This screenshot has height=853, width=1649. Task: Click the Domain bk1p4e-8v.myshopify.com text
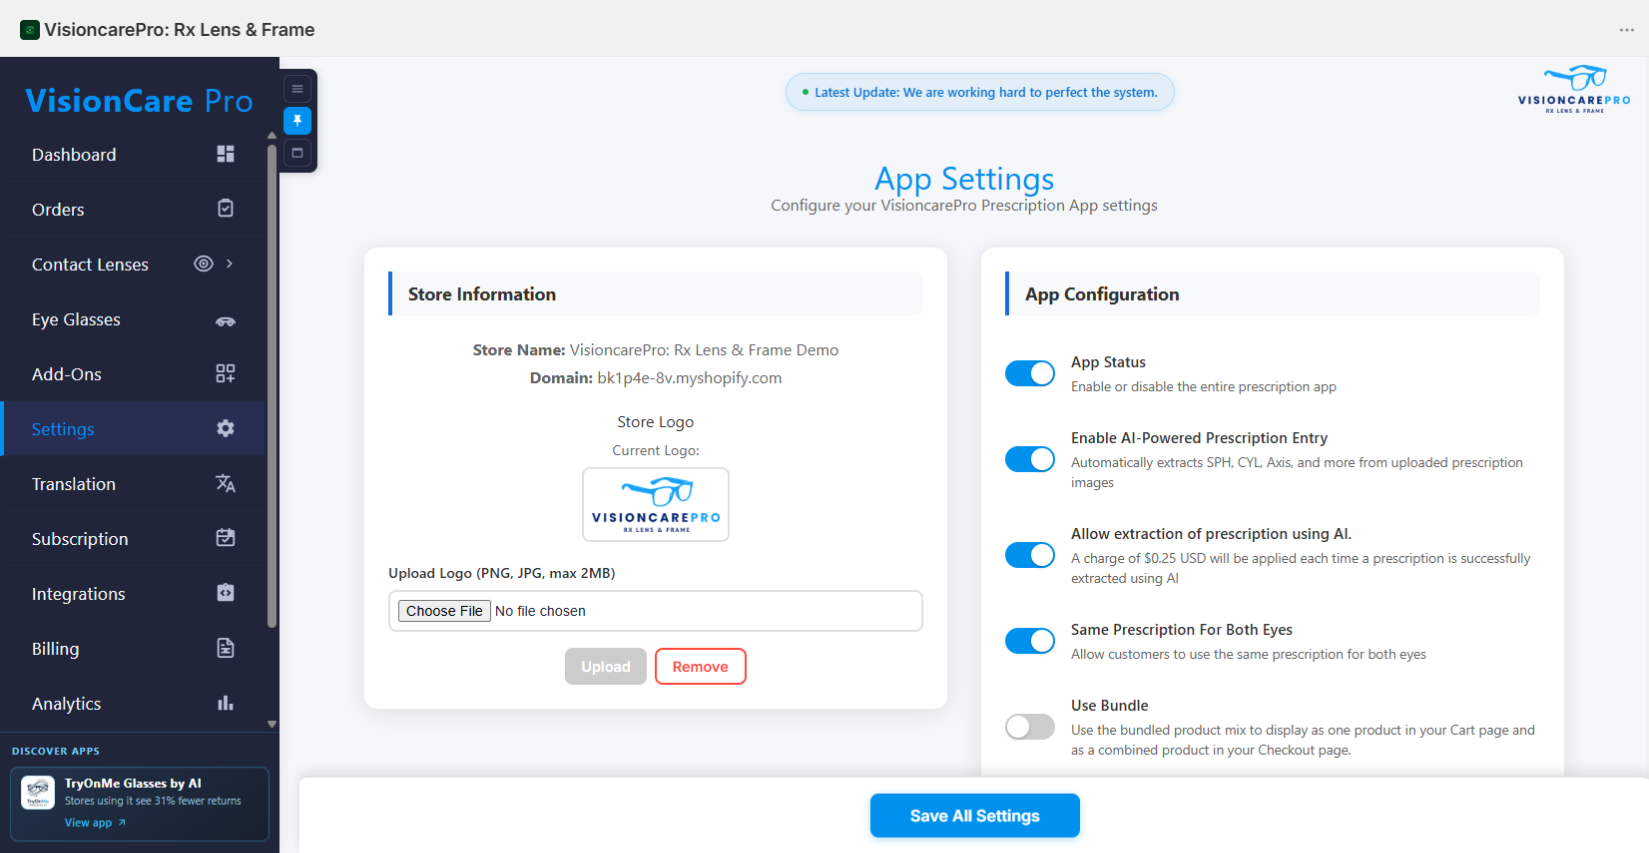pos(656,378)
